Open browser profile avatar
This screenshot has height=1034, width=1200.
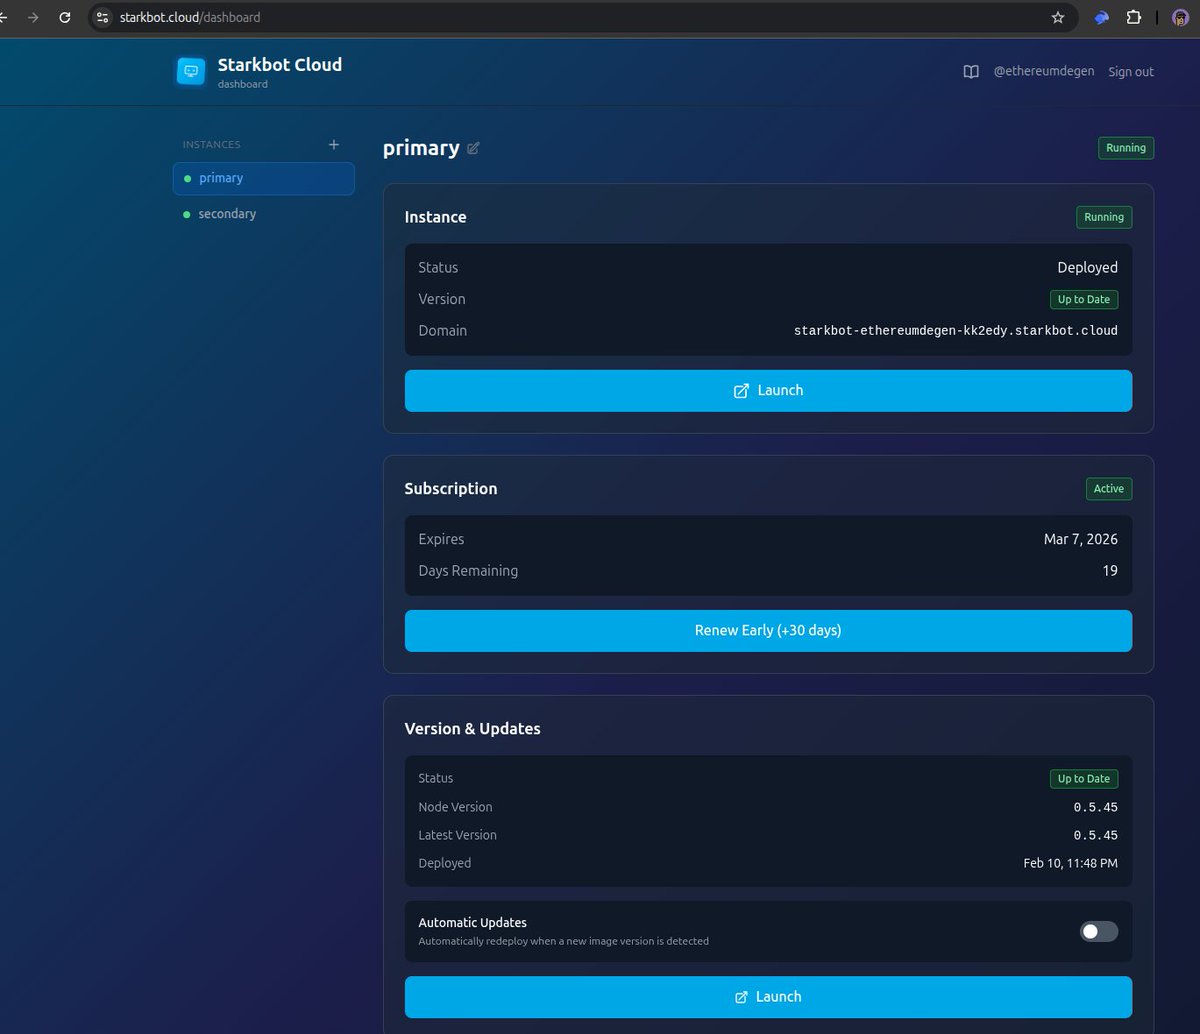1180,17
